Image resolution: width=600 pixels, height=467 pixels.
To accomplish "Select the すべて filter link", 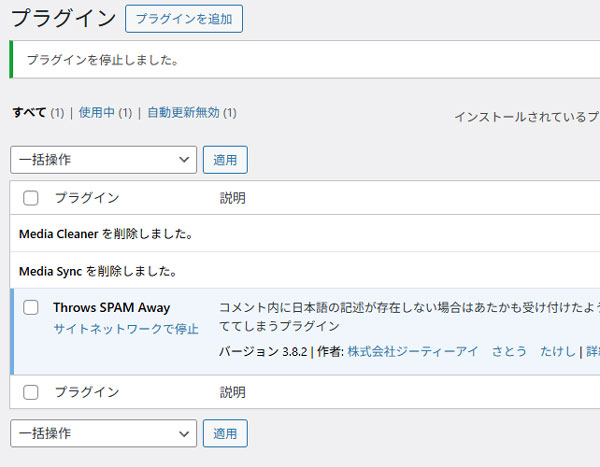I will tap(29, 112).
